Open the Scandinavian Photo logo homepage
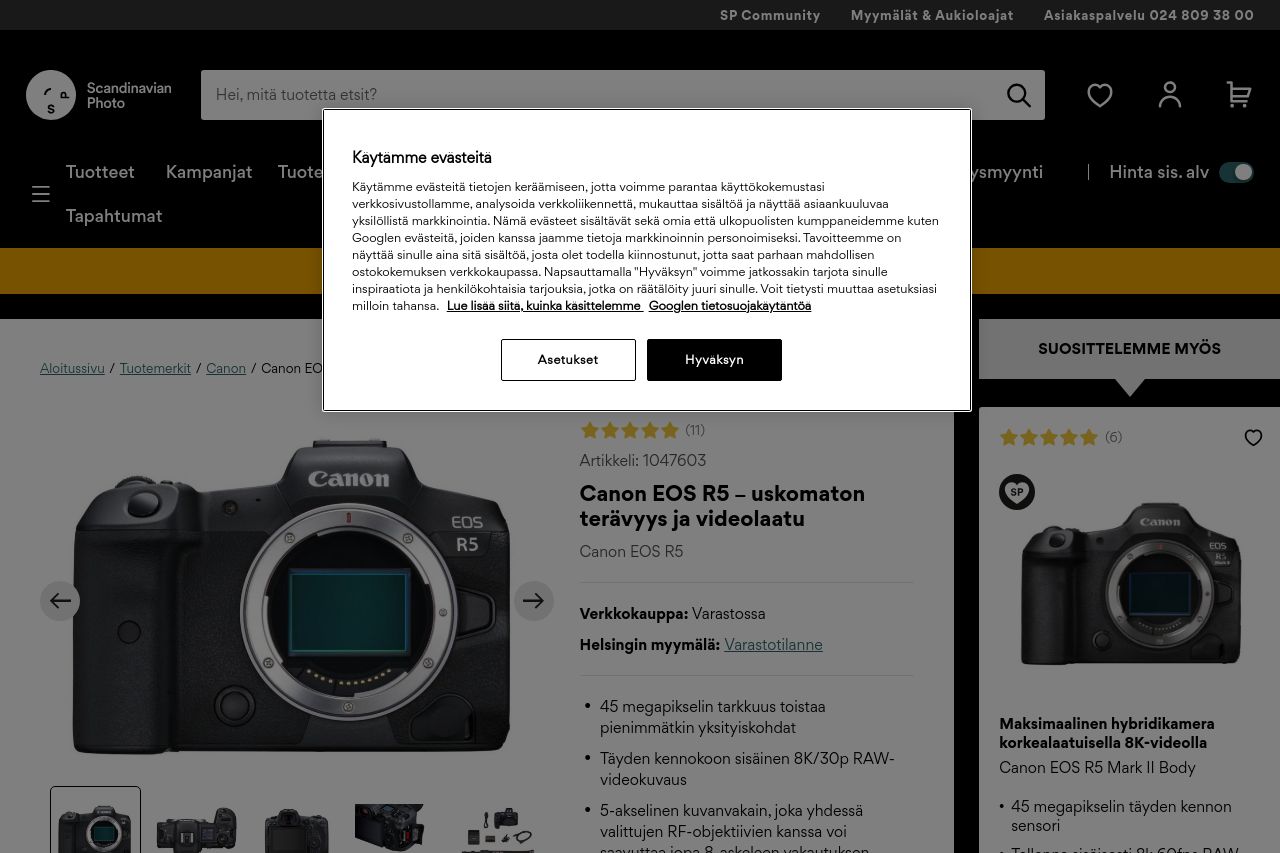The width and height of the screenshot is (1280, 853). click(99, 95)
